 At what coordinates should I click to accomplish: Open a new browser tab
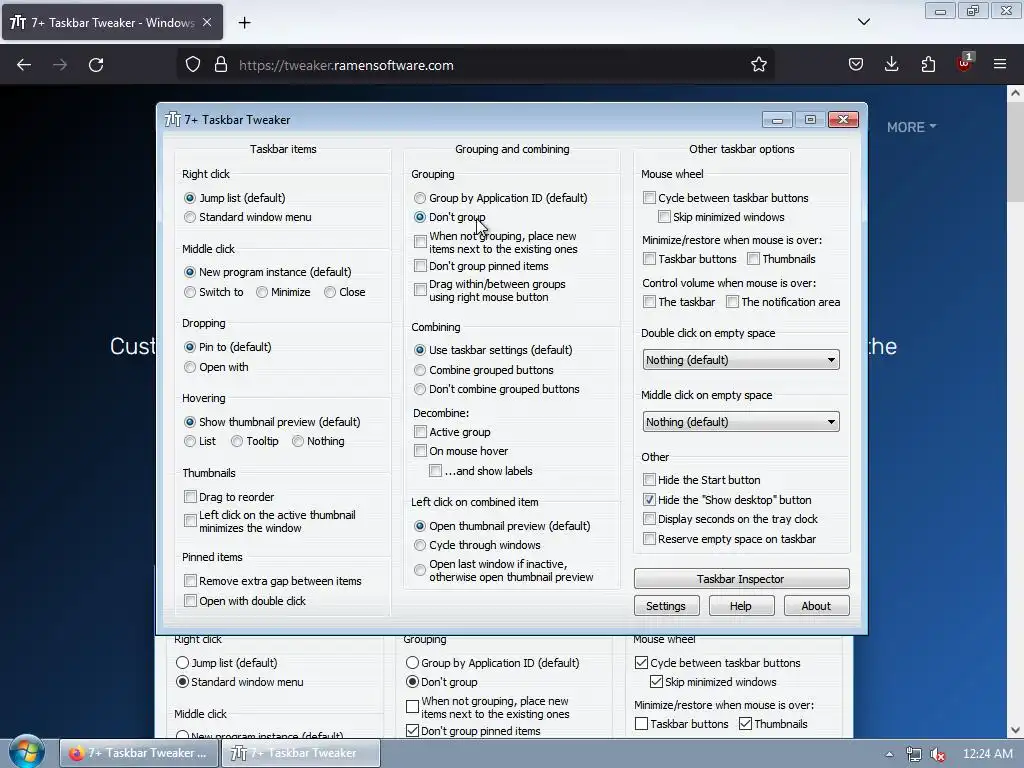pos(244,23)
